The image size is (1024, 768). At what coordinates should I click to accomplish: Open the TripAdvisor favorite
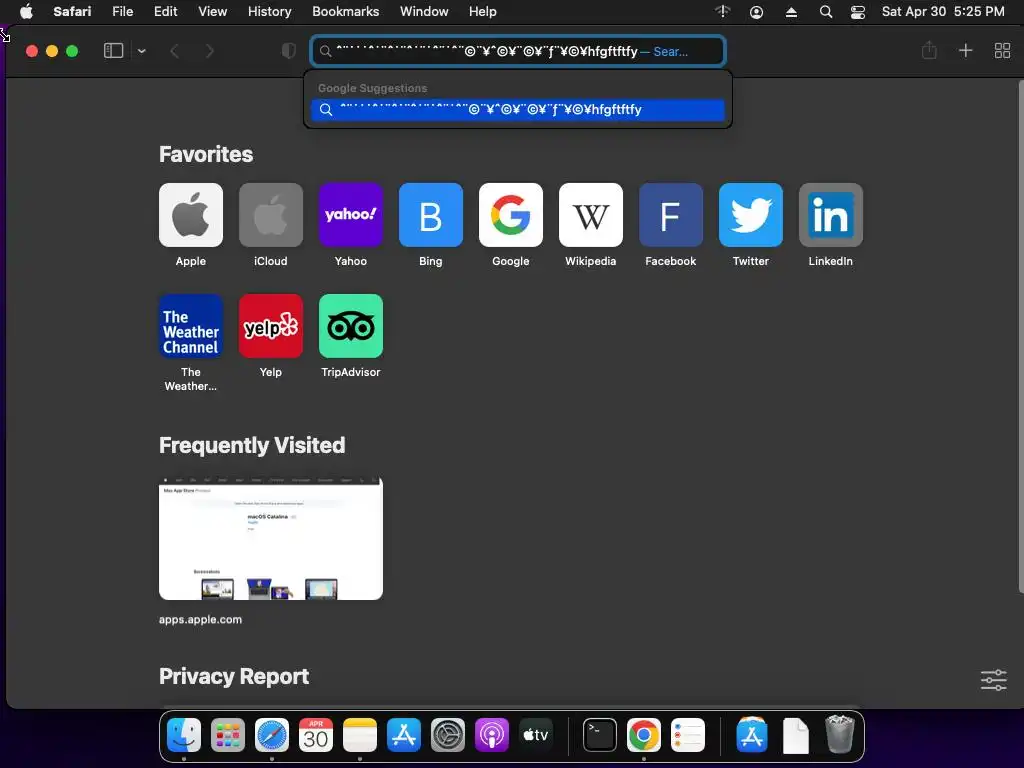click(351, 326)
